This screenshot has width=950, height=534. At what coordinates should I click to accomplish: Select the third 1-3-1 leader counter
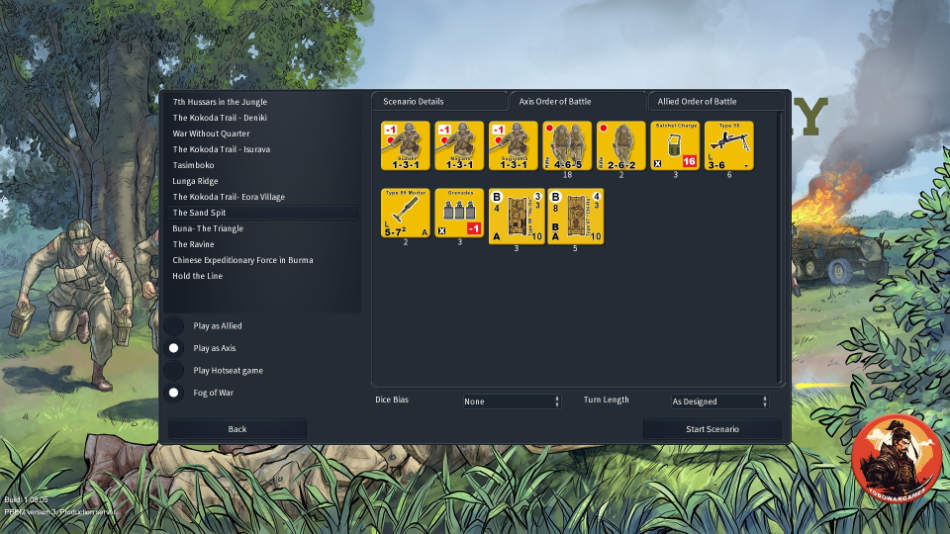pyautogui.click(x=513, y=145)
